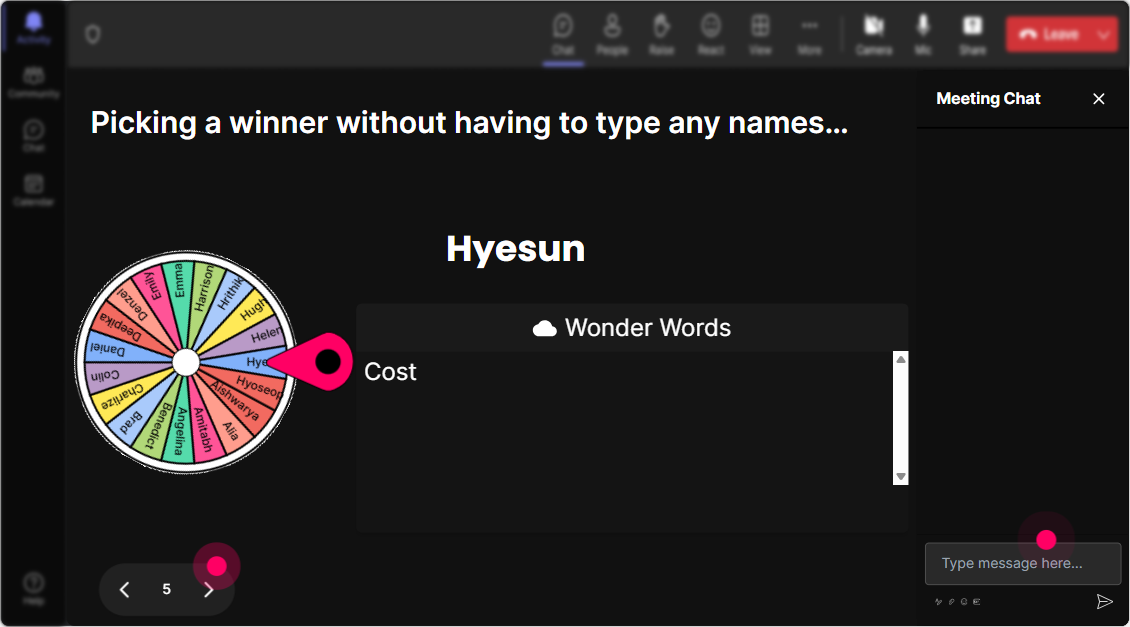This screenshot has height=627, width=1130.
Task: Open the Activity bell in sidebar
Action: click(x=33, y=27)
